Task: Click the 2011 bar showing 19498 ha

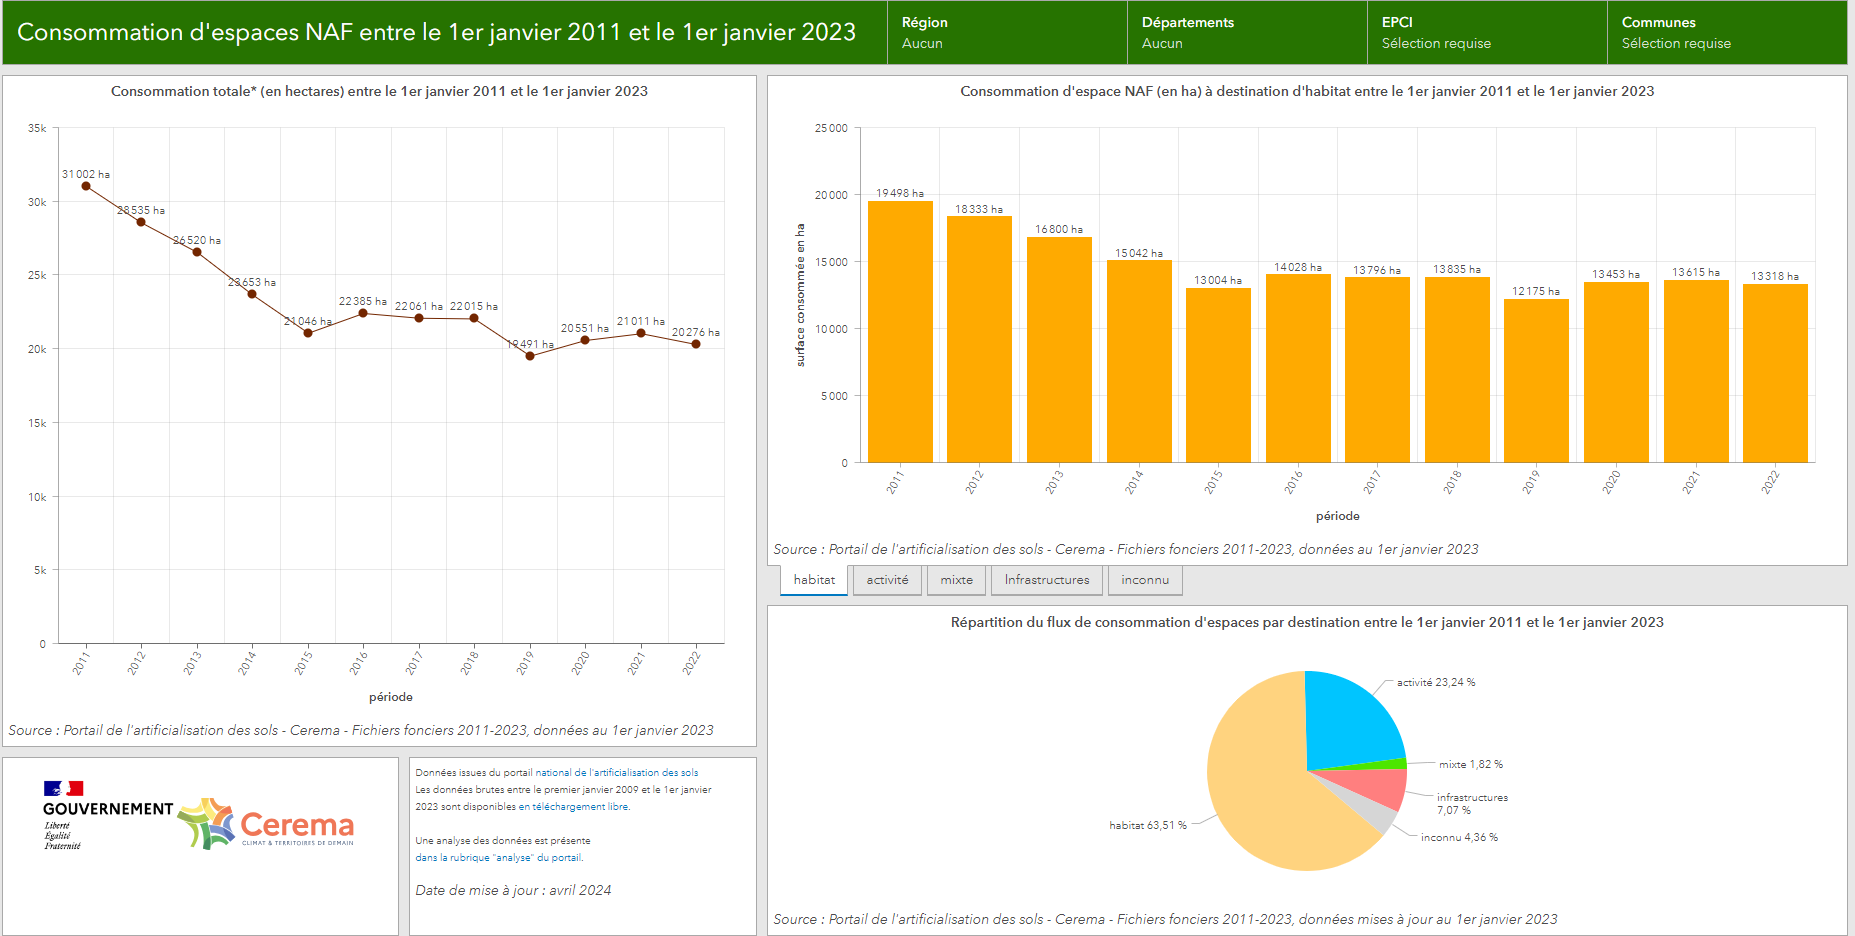Action: [x=900, y=332]
